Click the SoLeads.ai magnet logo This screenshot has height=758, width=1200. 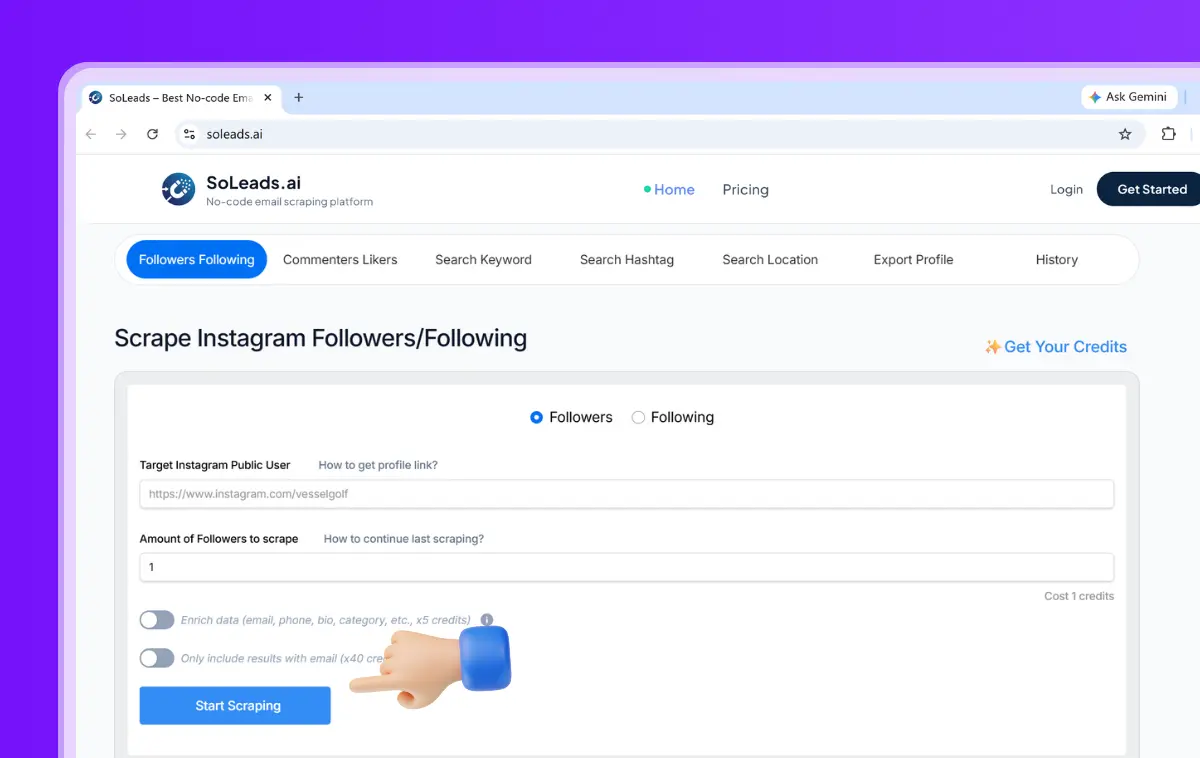click(178, 189)
